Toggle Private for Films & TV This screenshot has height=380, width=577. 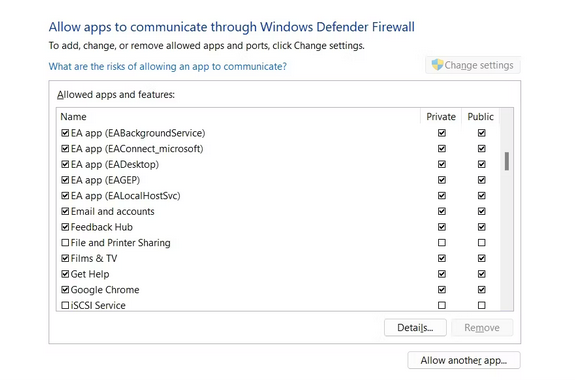[442, 258]
